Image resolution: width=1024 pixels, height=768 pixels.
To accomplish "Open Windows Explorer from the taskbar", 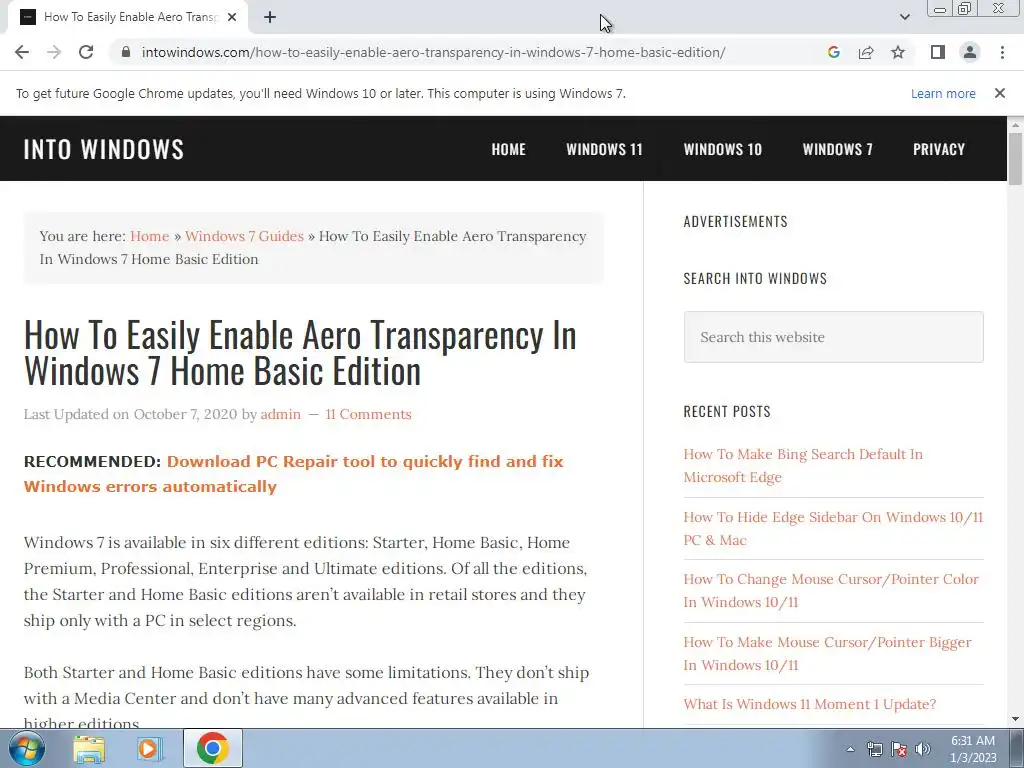I will 89,748.
